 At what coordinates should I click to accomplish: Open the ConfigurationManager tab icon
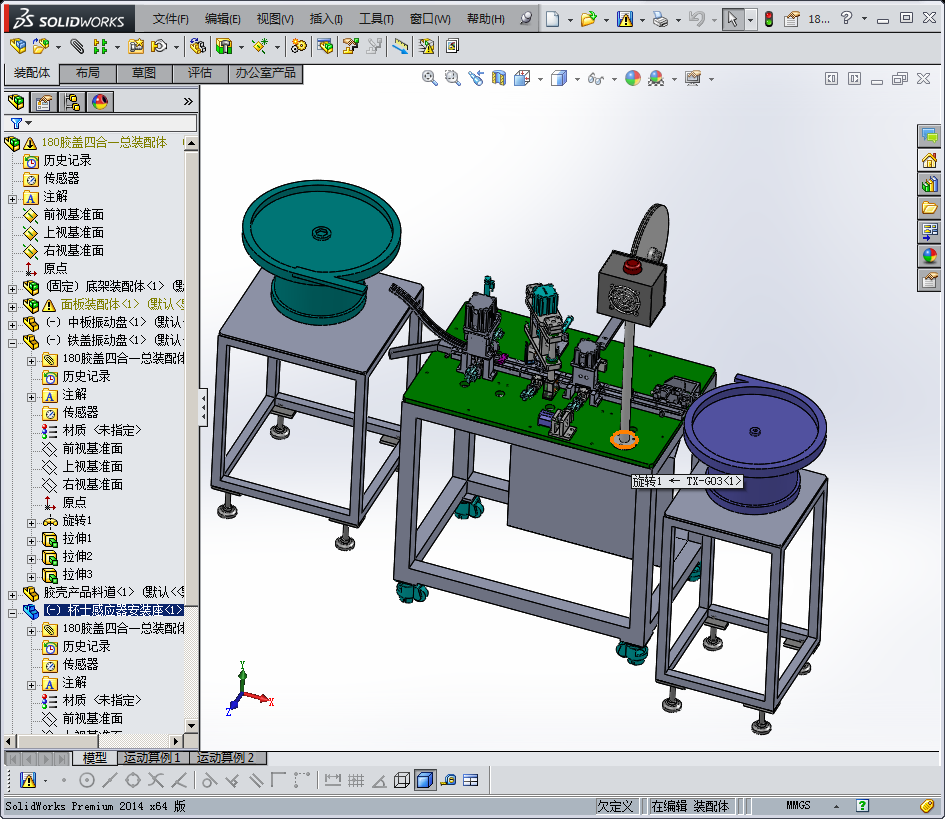(72, 102)
